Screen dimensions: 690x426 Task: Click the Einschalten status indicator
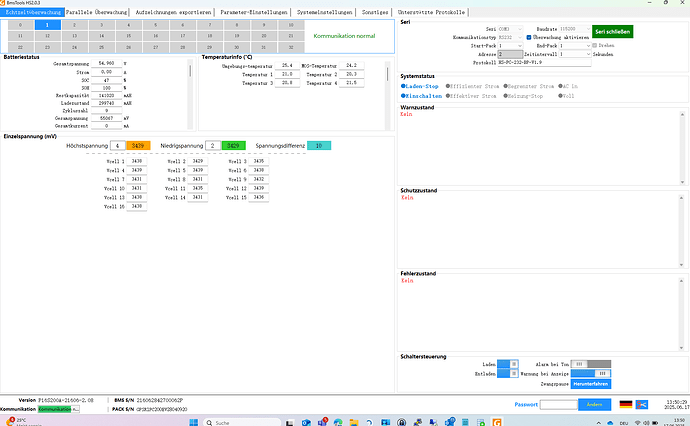pos(421,96)
